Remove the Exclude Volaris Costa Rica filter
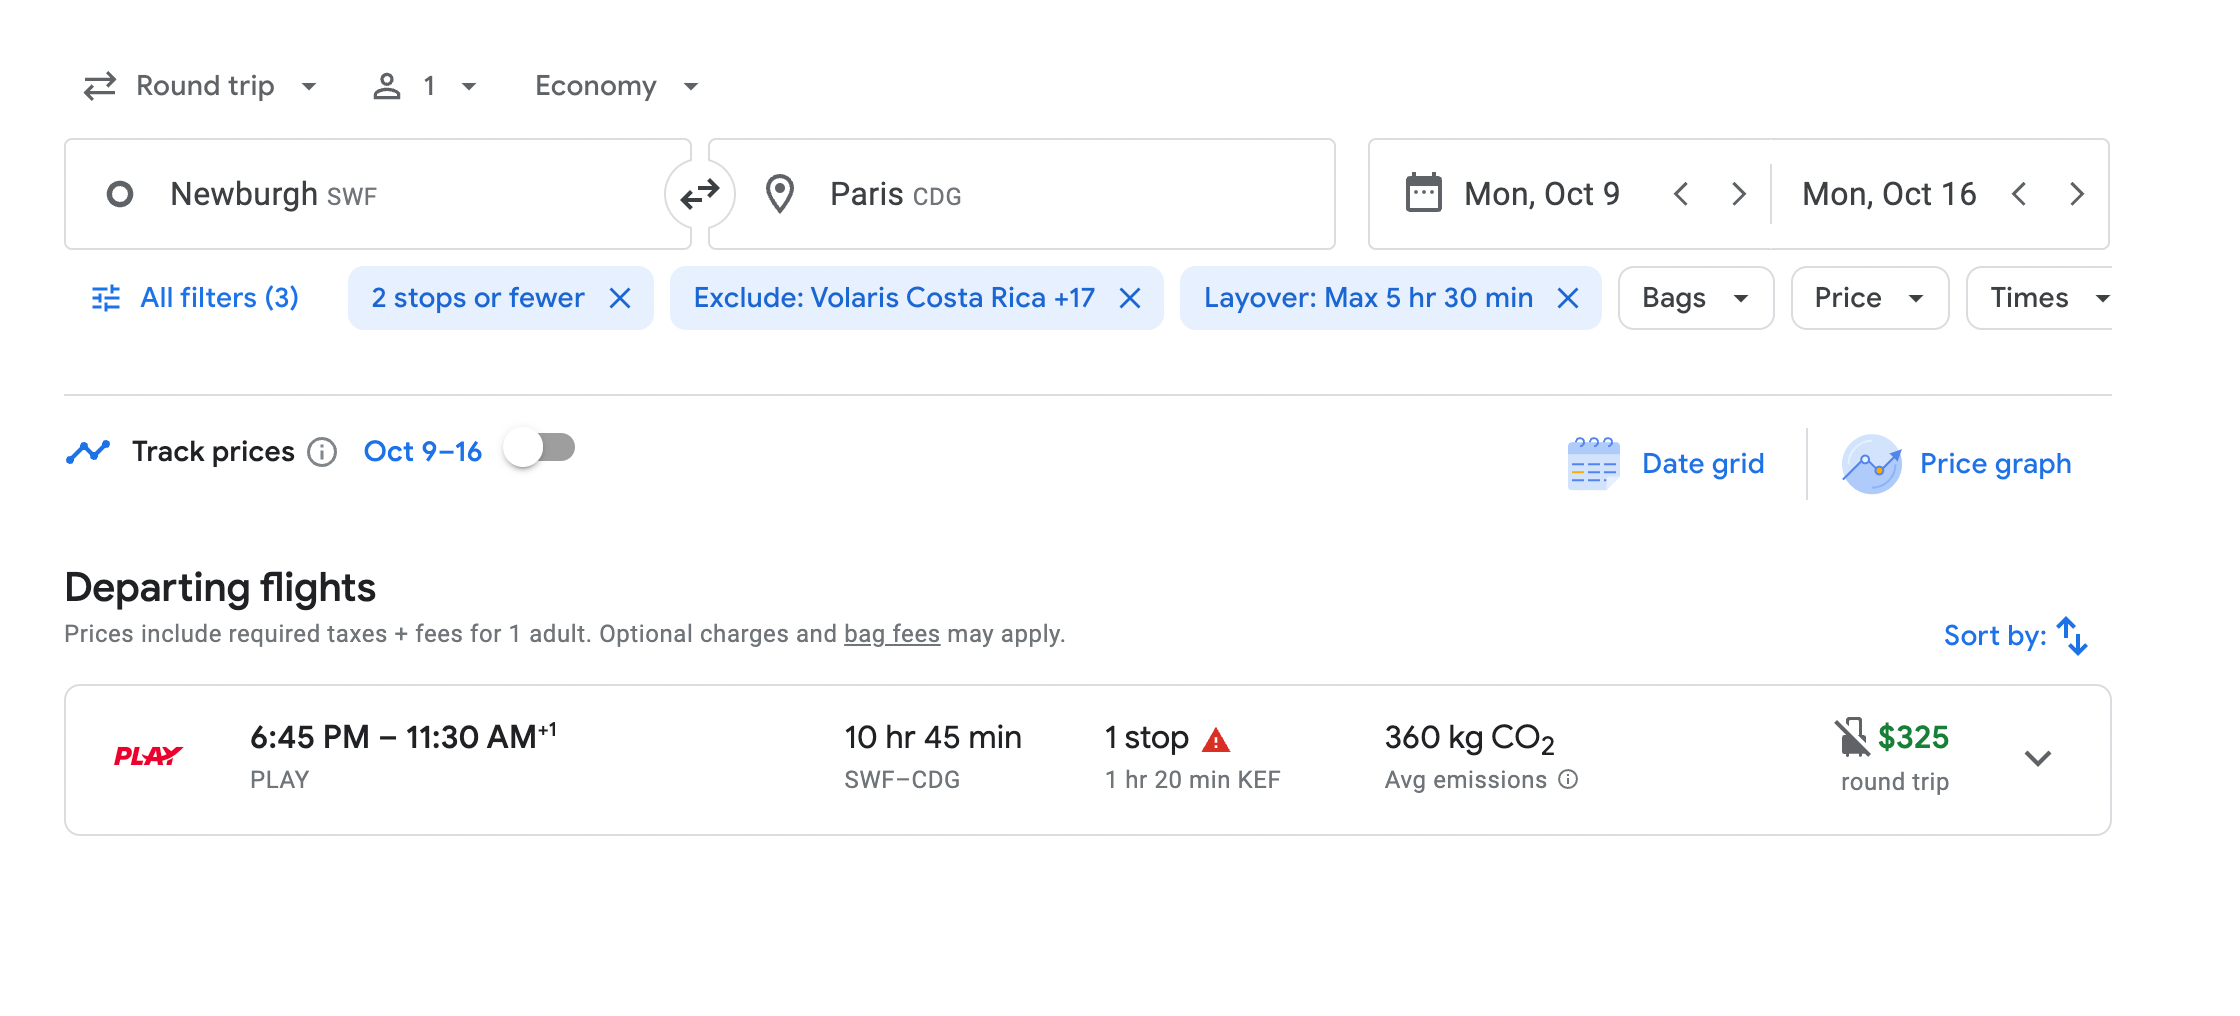The height and width of the screenshot is (1016, 2240). (1130, 298)
